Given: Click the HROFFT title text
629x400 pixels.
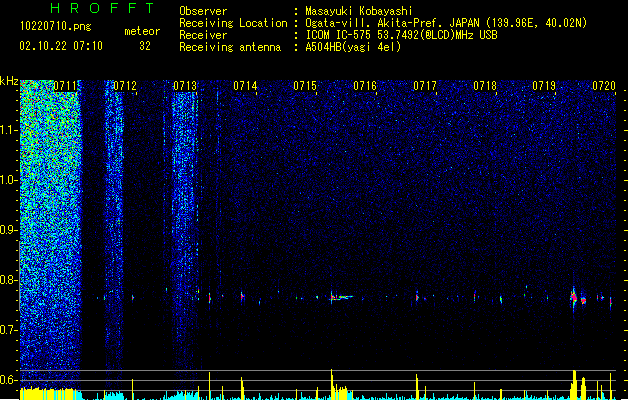Looking at the screenshot, I should point(102,8).
